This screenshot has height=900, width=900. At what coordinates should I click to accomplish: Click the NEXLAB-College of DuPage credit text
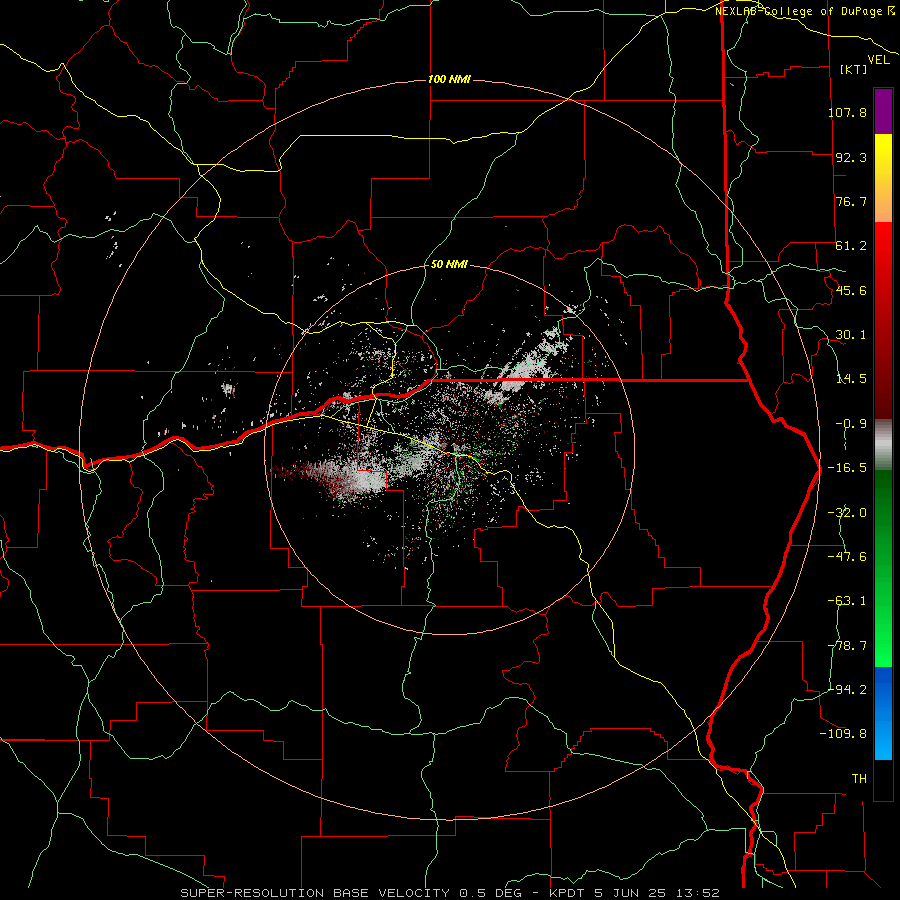pos(798,11)
